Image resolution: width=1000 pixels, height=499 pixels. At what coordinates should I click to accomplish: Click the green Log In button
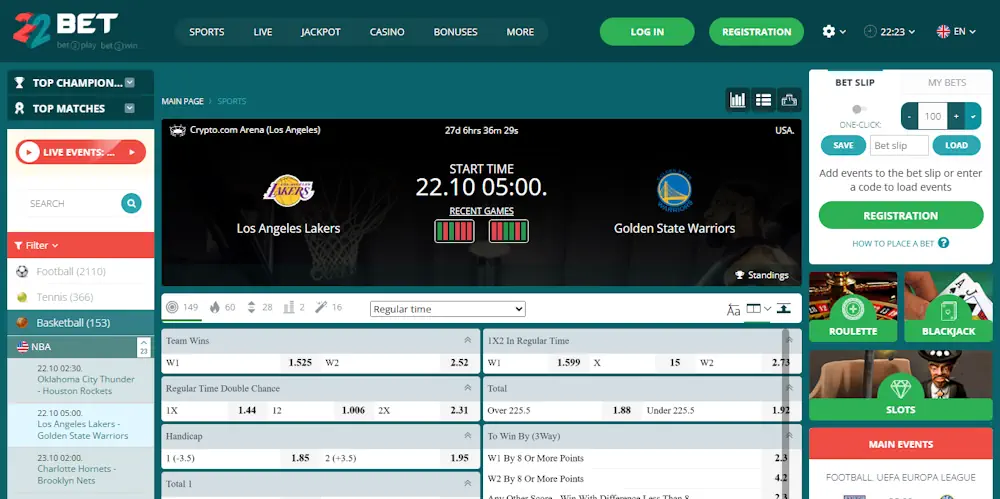(x=647, y=32)
